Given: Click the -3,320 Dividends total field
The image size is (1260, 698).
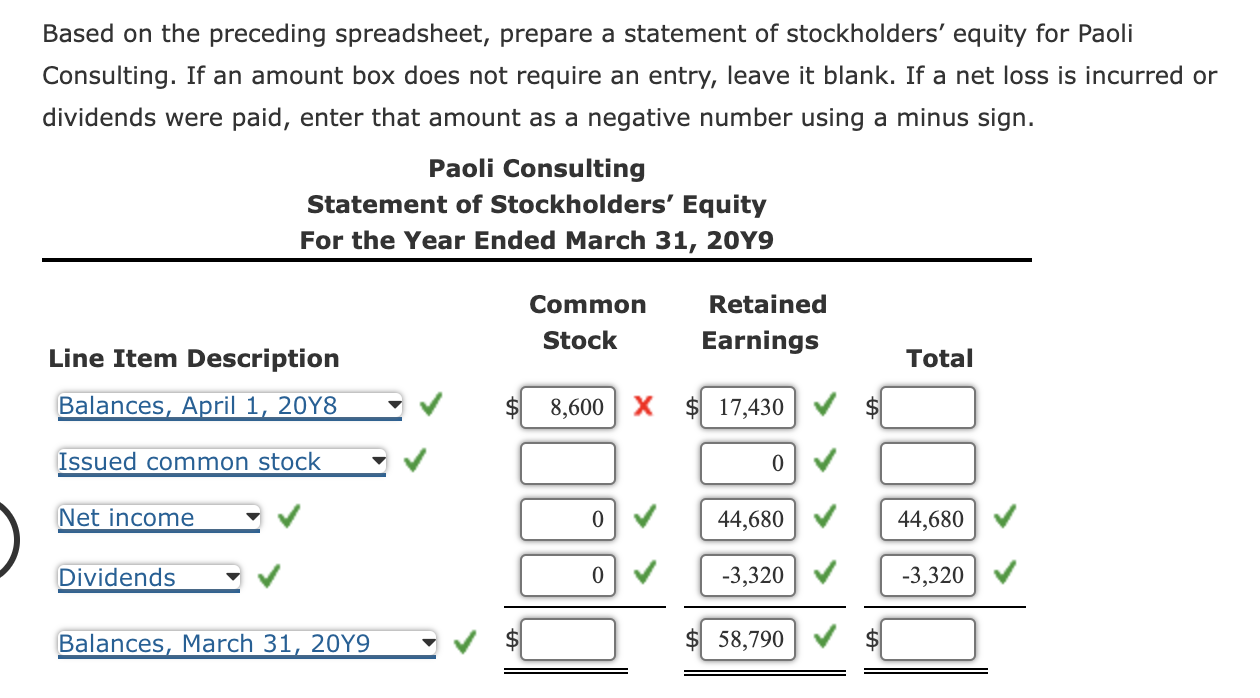Looking at the screenshot, I should point(926,574).
